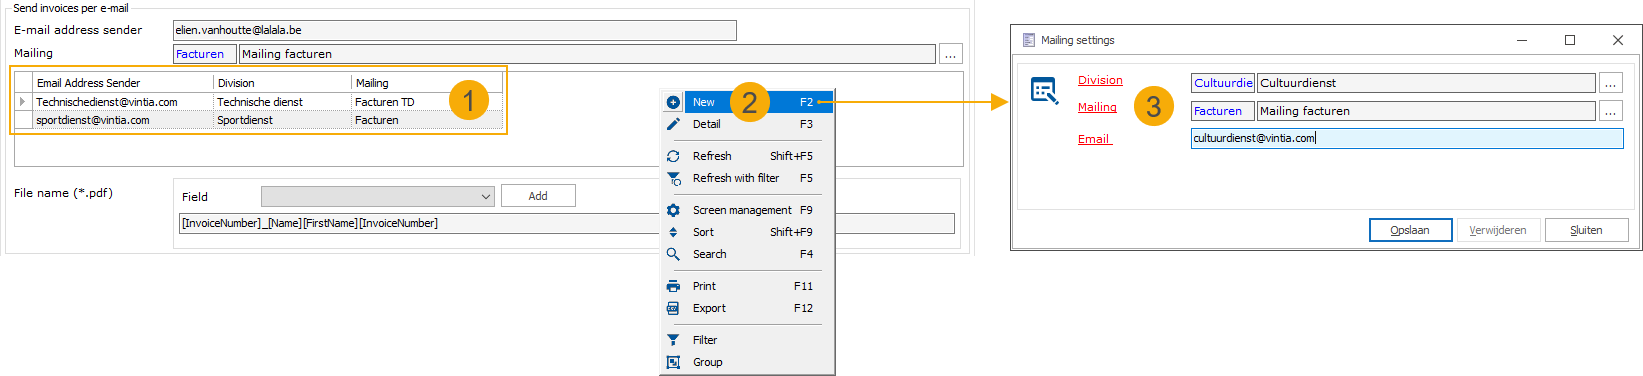This screenshot has width=1643, height=376.
Task: Click the Mailing link in settings dialog
Action: (1097, 107)
